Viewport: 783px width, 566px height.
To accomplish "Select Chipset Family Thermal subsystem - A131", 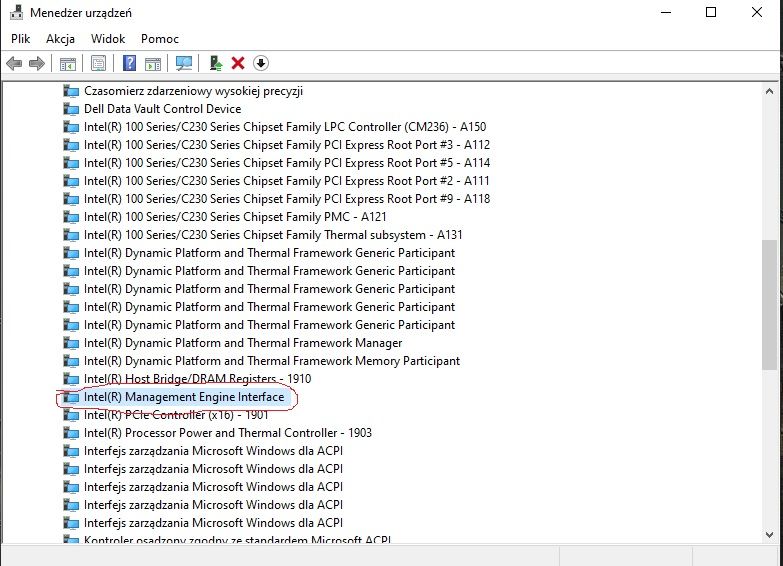I will click(x=273, y=235).
